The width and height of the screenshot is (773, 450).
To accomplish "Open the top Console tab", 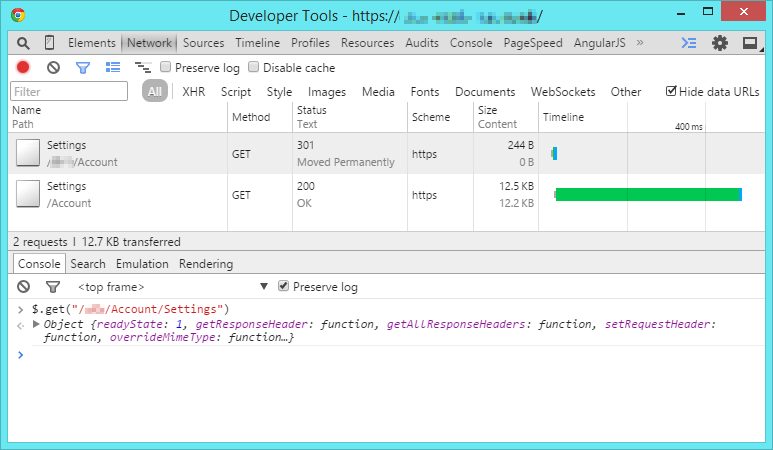I will coord(471,43).
